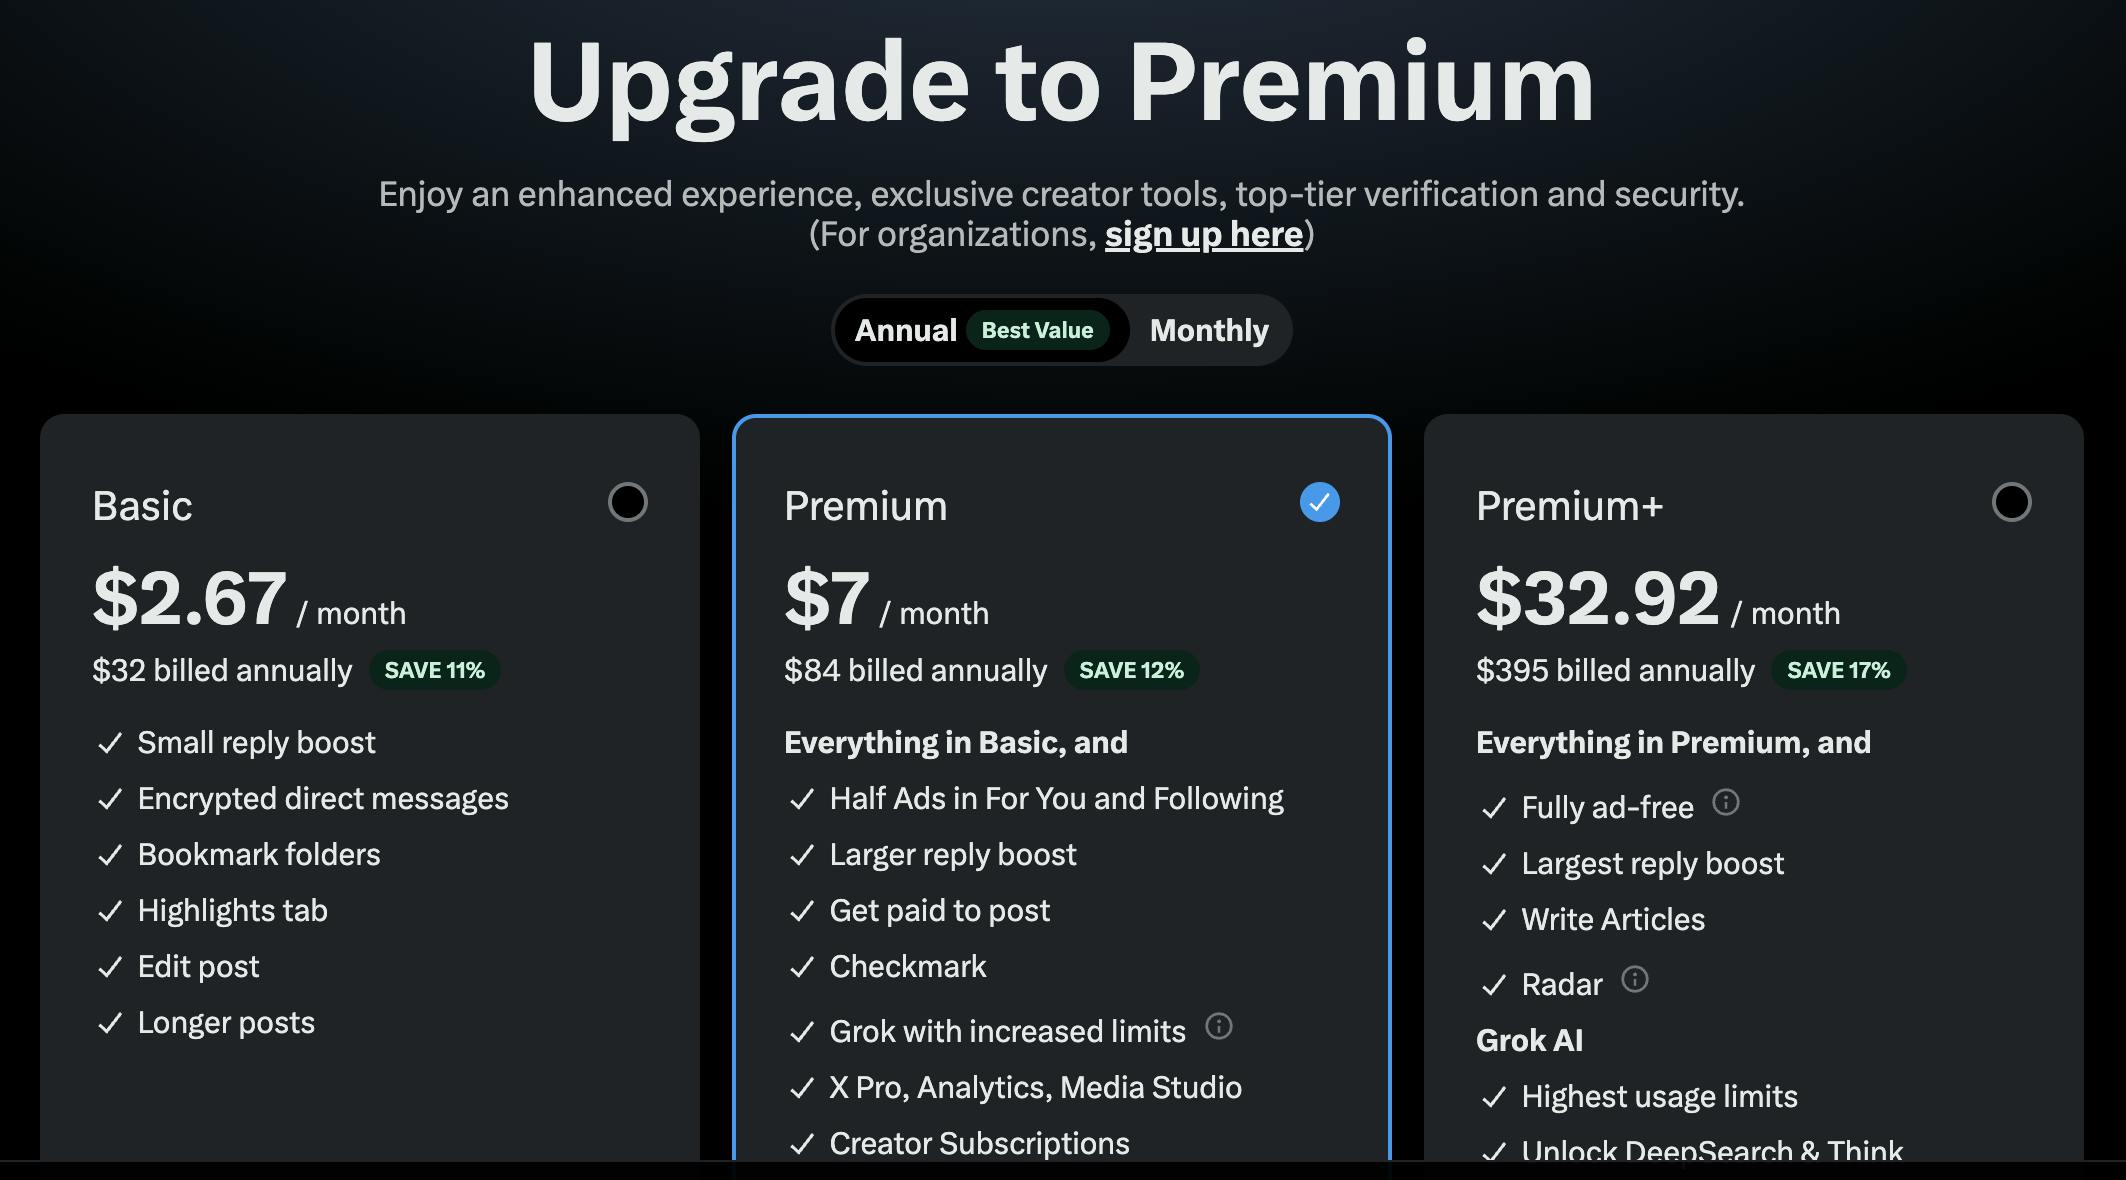Click info icon next to Radar

[x=1634, y=979]
